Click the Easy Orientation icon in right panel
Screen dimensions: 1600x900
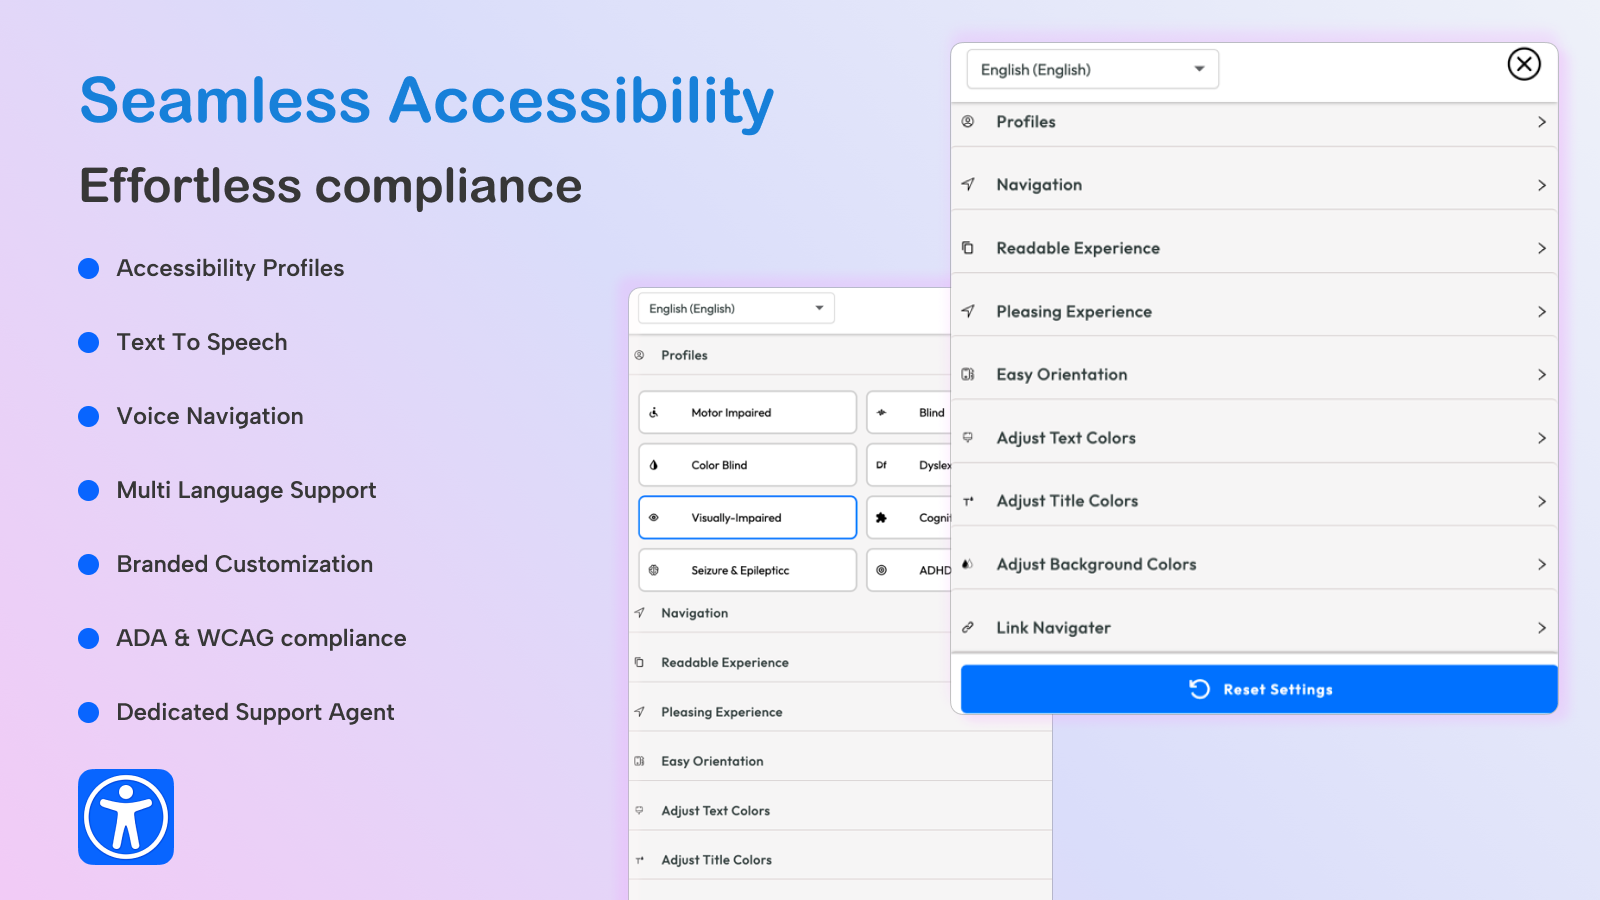(x=968, y=375)
